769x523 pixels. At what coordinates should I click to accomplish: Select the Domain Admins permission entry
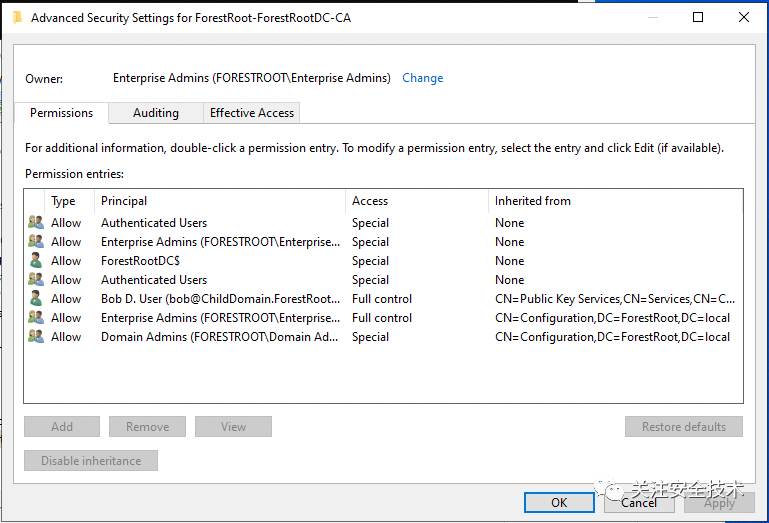pyautogui.click(x=383, y=337)
